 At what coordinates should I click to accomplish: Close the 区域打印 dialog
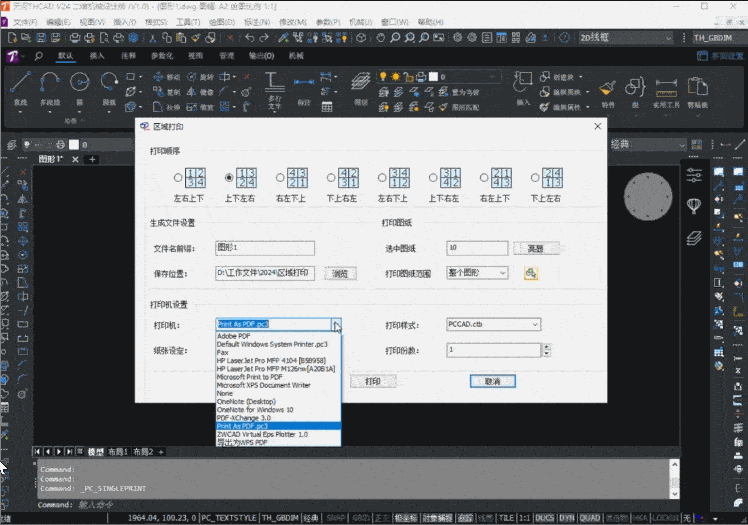click(x=598, y=126)
